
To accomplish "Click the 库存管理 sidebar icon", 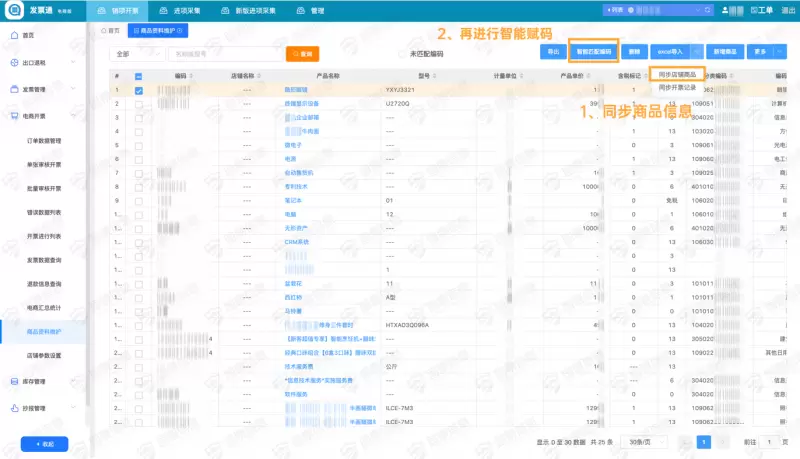I will pyautogui.click(x=13, y=382).
